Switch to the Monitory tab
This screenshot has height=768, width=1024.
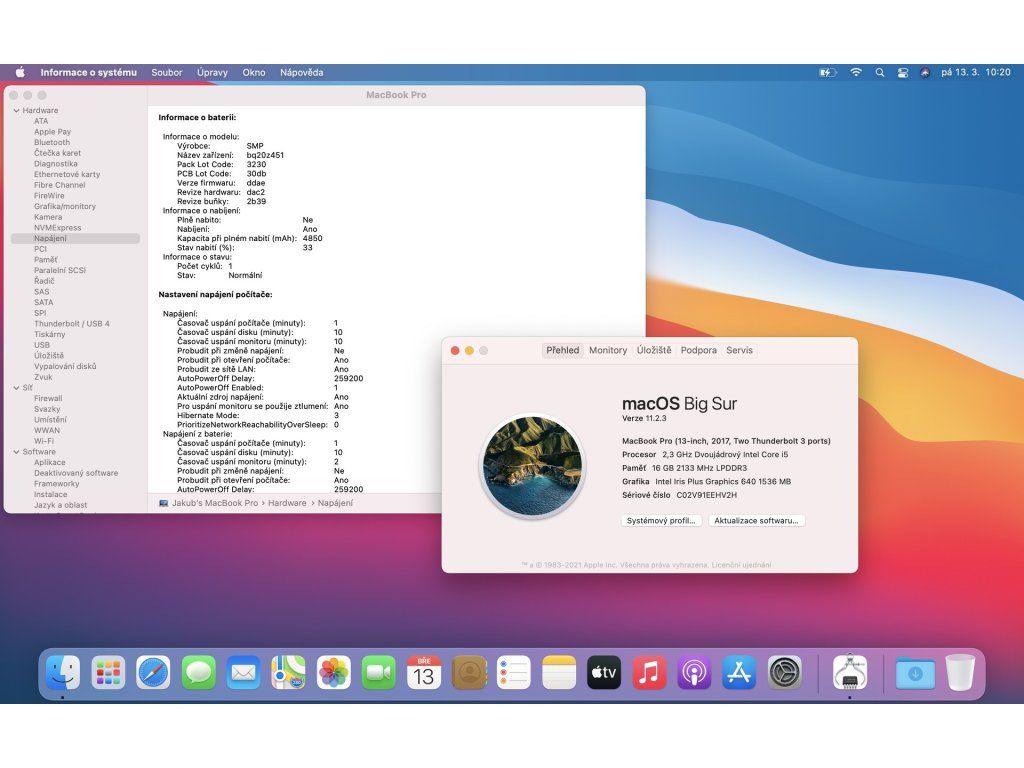tap(608, 350)
